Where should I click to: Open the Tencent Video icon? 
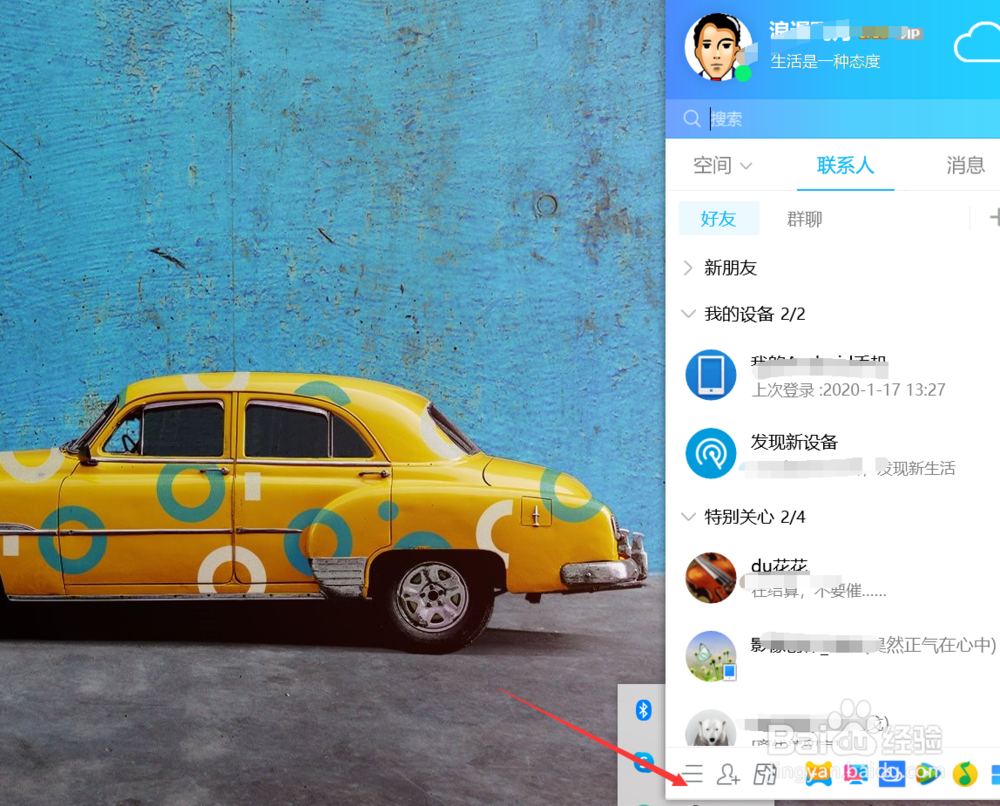[926, 775]
